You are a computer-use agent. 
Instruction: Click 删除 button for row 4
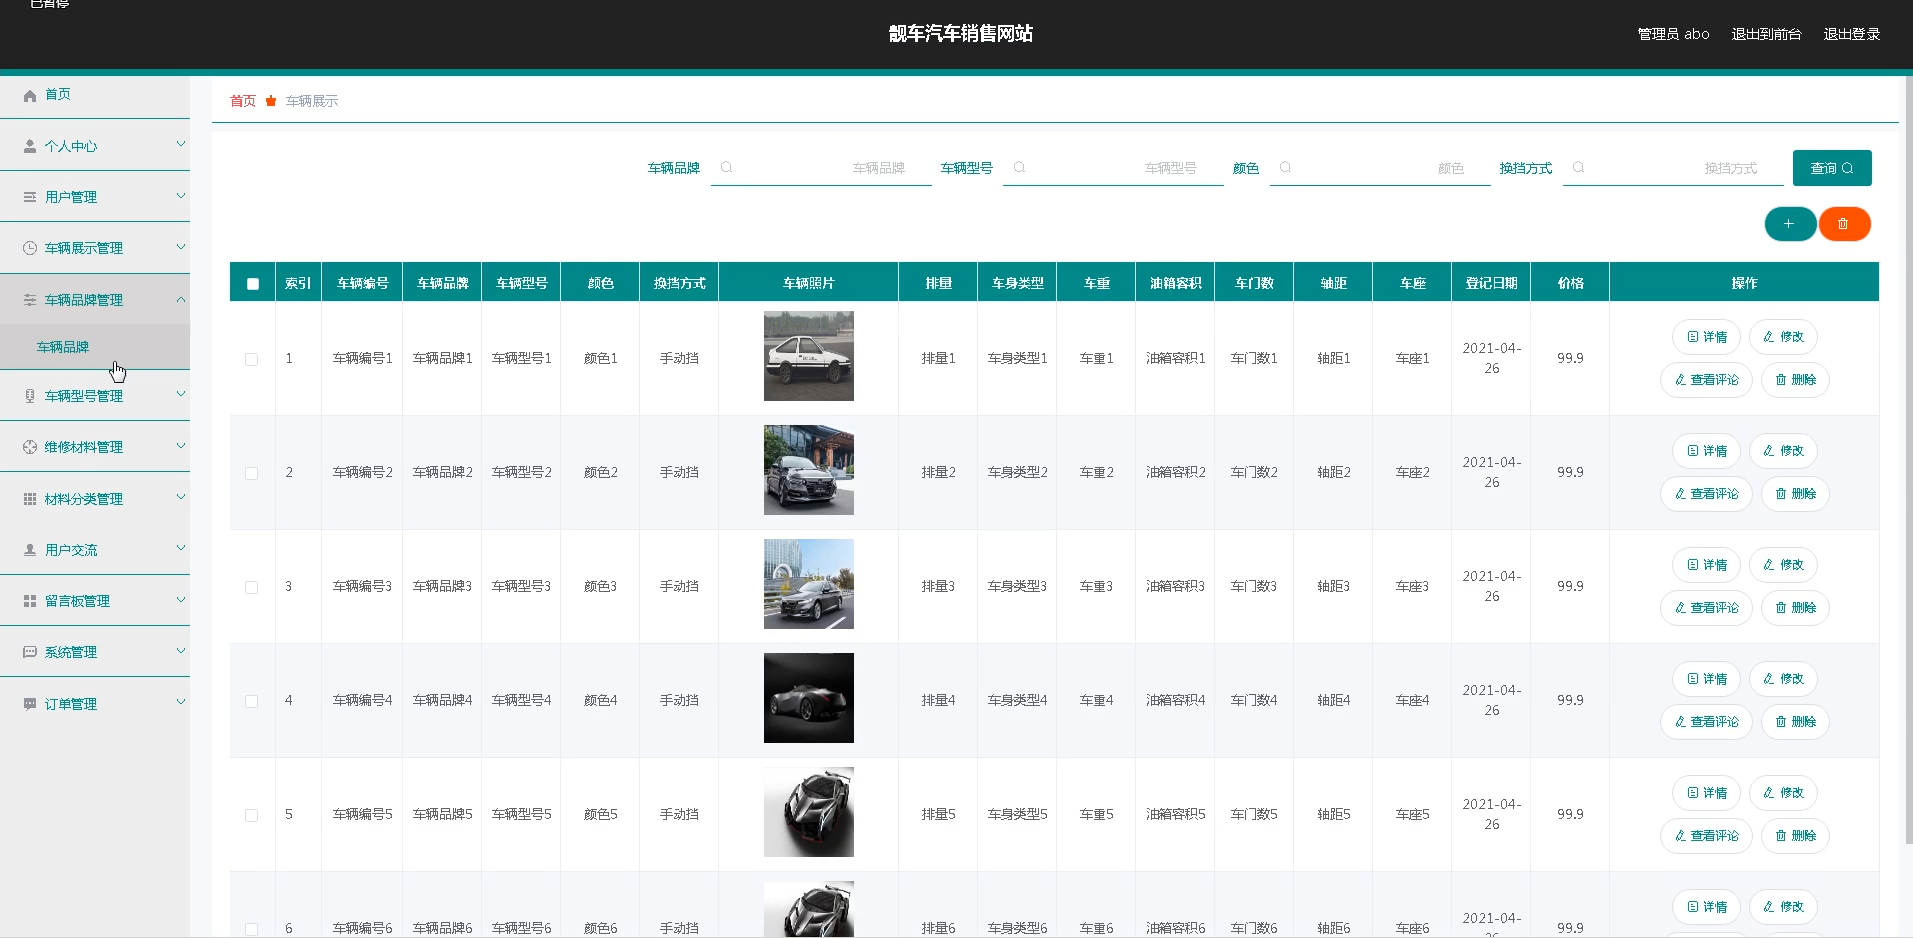pos(1795,722)
